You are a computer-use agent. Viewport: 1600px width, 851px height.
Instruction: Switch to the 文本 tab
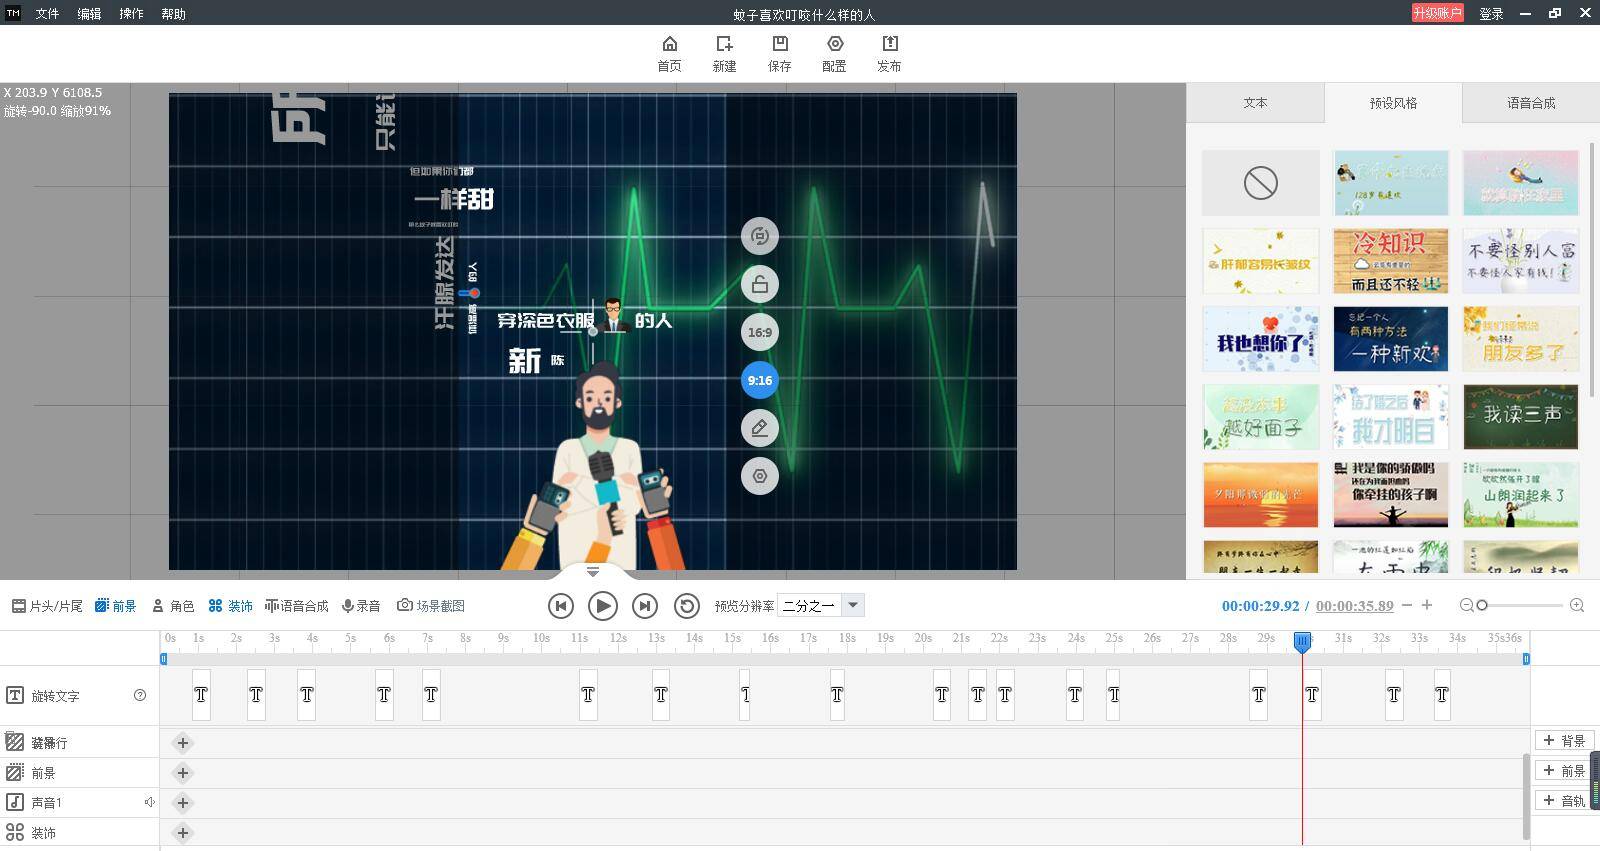coord(1255,103)
